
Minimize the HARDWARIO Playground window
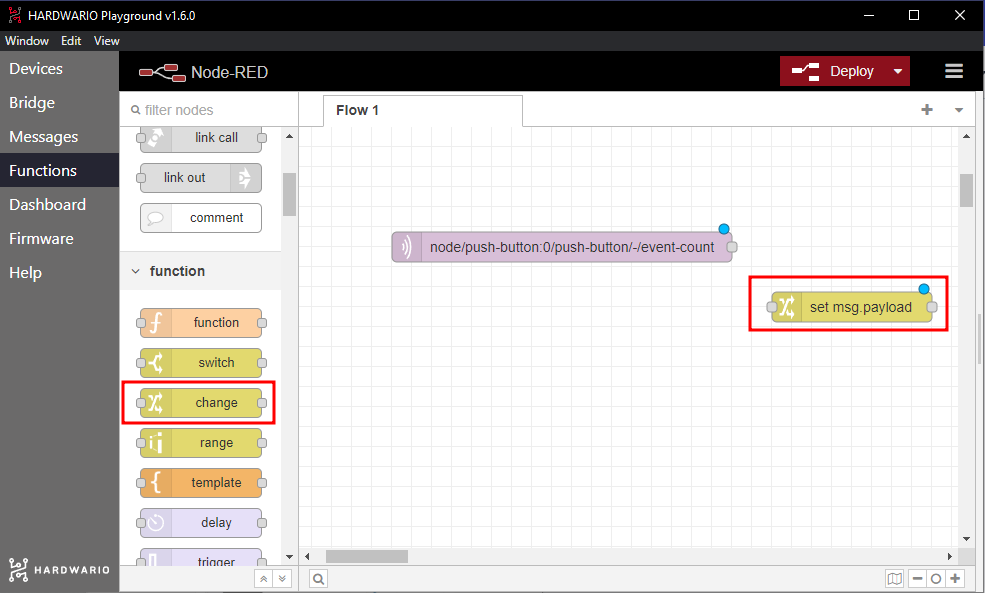(x=869, y=15)
